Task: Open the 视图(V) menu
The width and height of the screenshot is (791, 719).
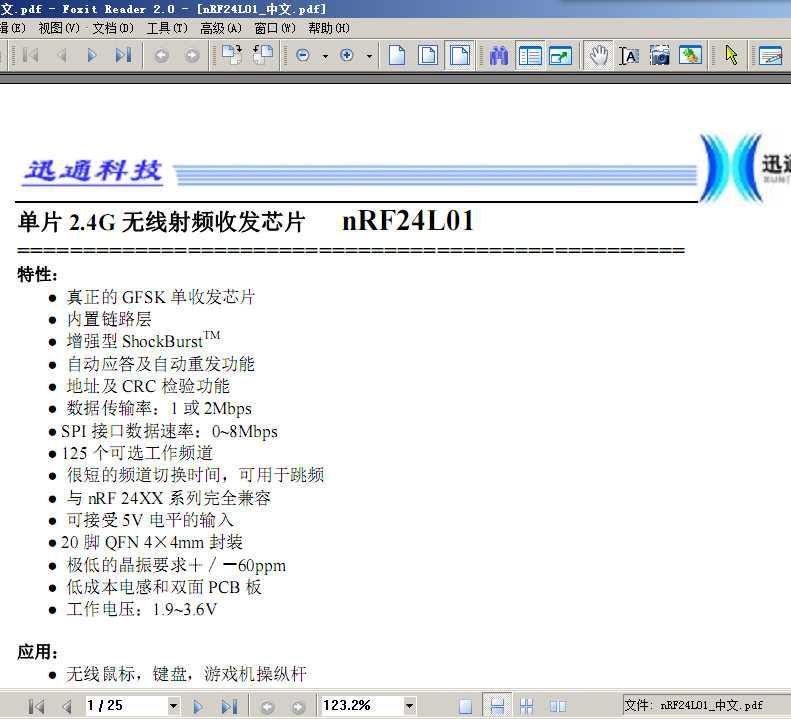Action: [59, 28]
